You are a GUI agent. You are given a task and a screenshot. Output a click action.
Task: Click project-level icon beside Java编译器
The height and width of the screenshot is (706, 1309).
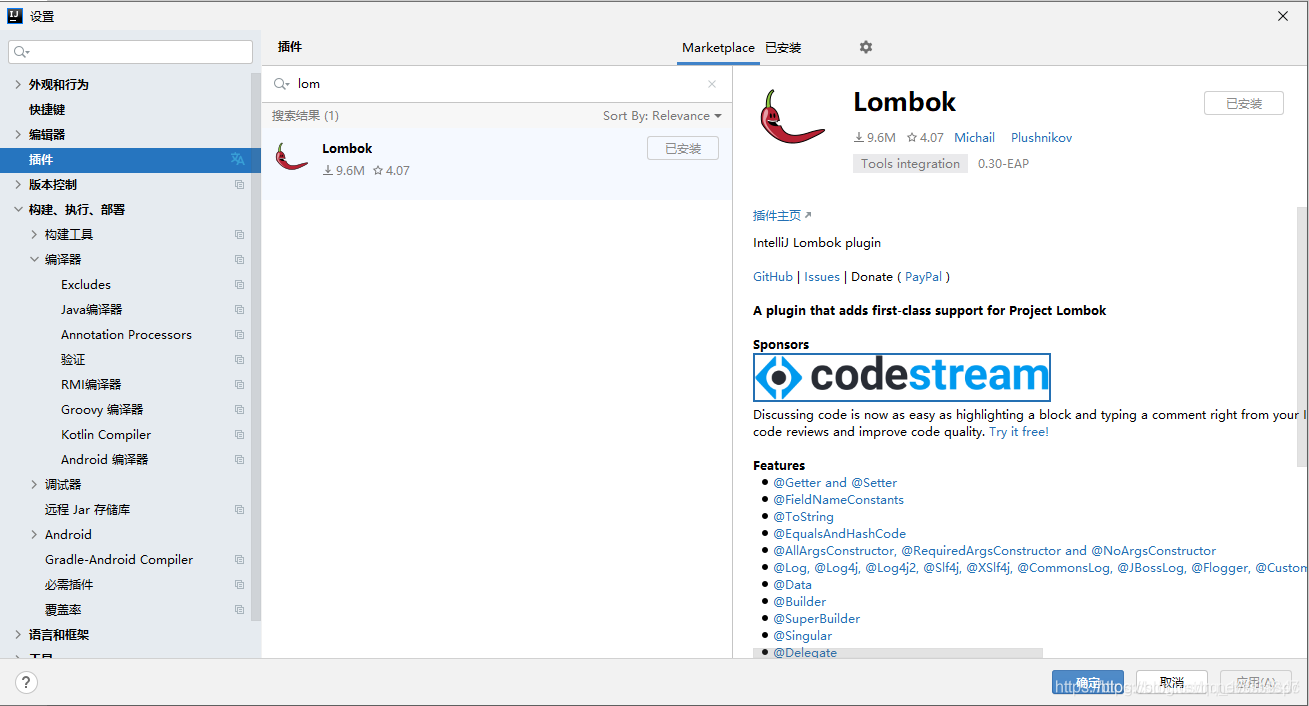click(x=239, y=309)
